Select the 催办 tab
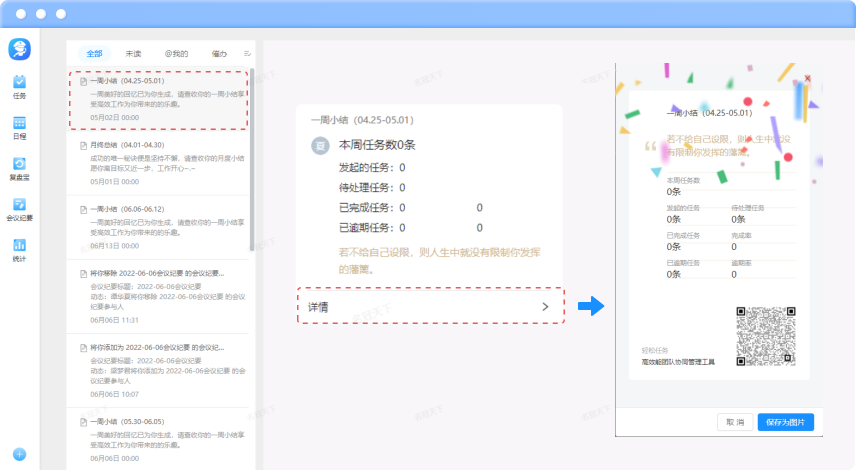 point(219,53)
